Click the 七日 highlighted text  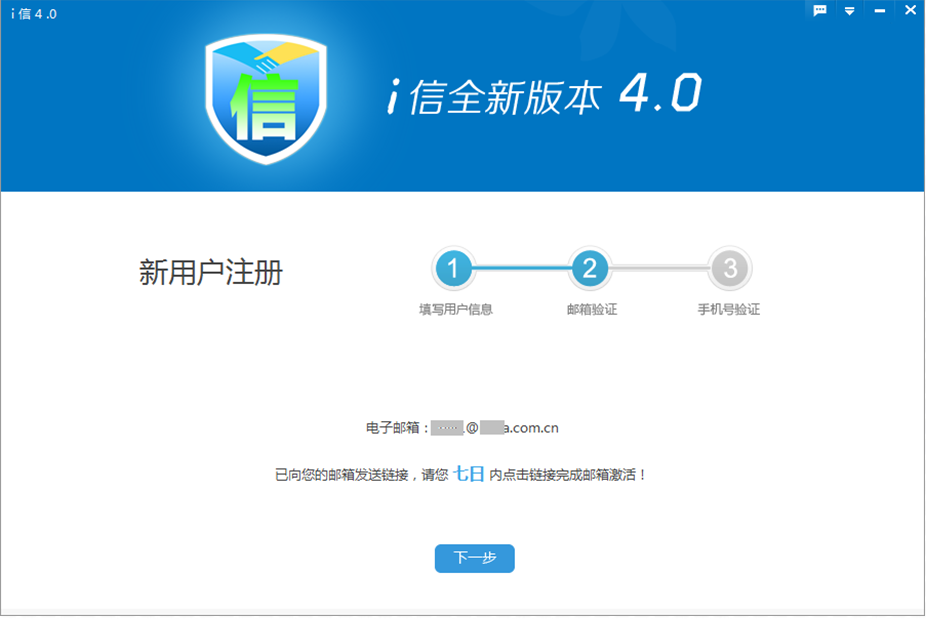(x=469, y=474)
